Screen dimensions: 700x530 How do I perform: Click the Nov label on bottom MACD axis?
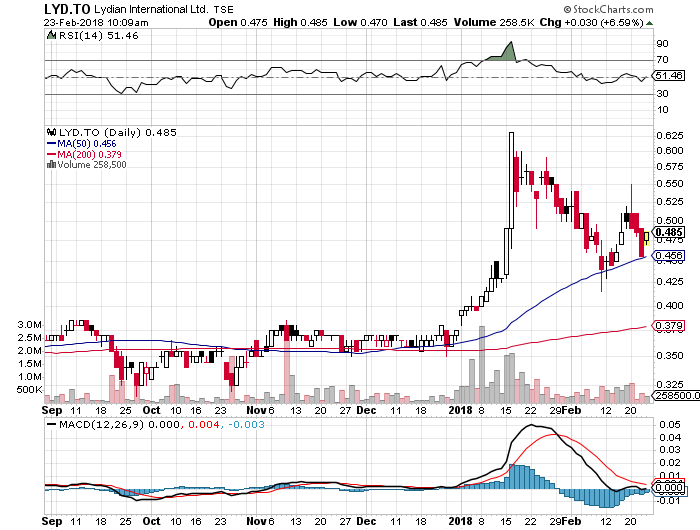pyautogui.click(x=256, y=521)
